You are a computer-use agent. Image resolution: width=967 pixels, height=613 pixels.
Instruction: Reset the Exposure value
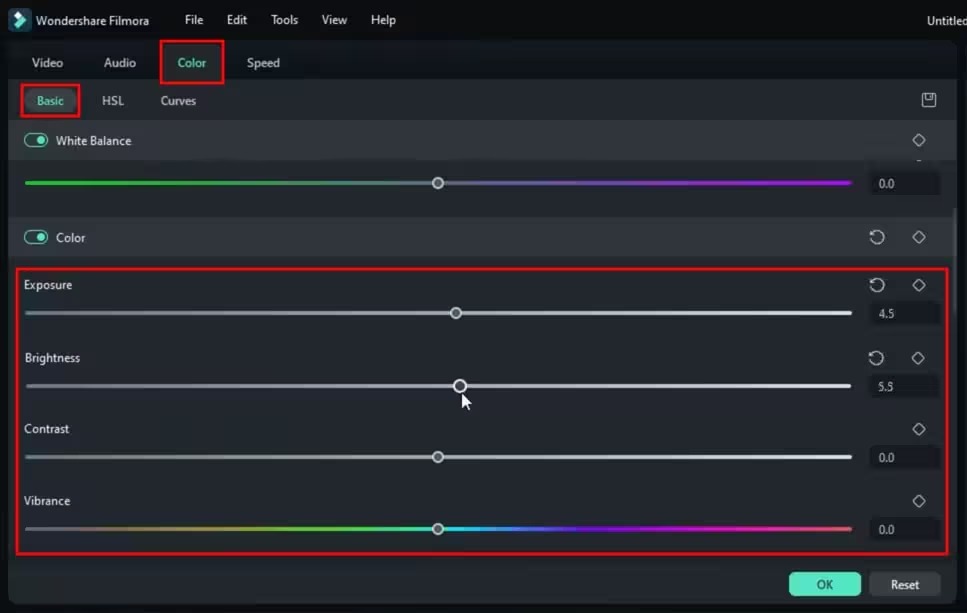pos(877,285)
